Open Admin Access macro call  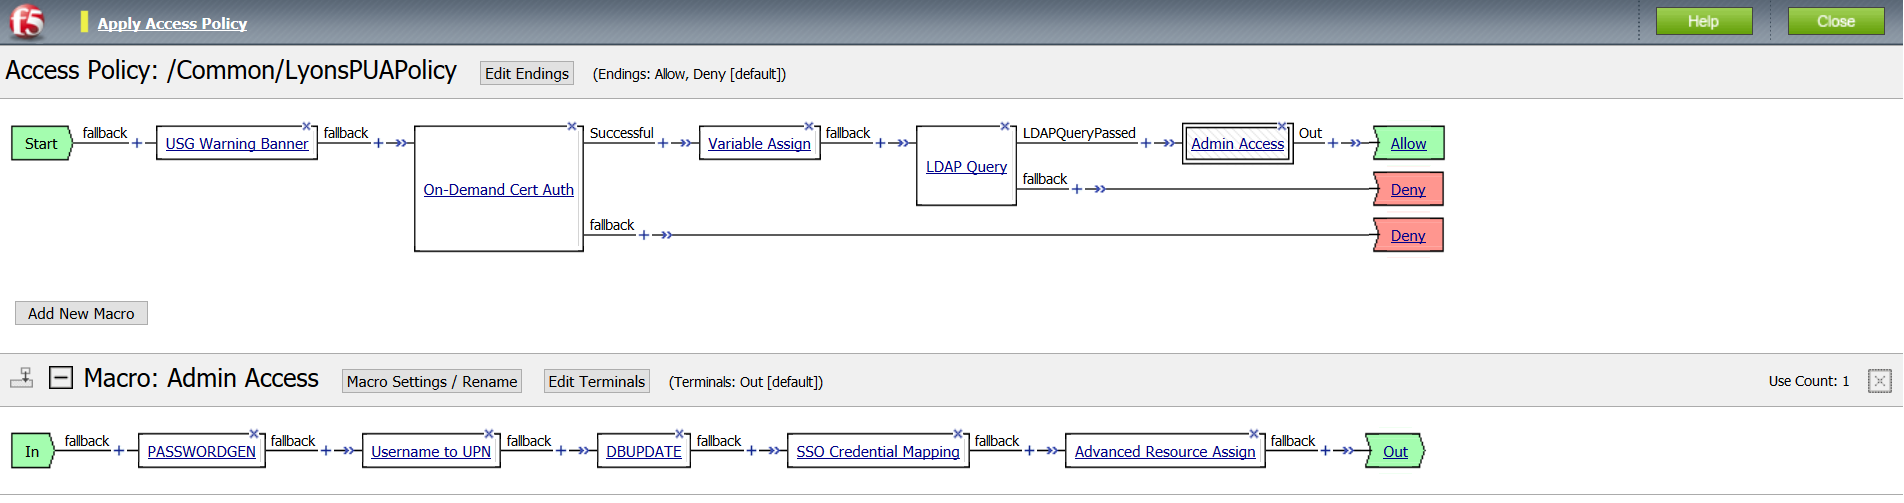tap(1237, 144)
